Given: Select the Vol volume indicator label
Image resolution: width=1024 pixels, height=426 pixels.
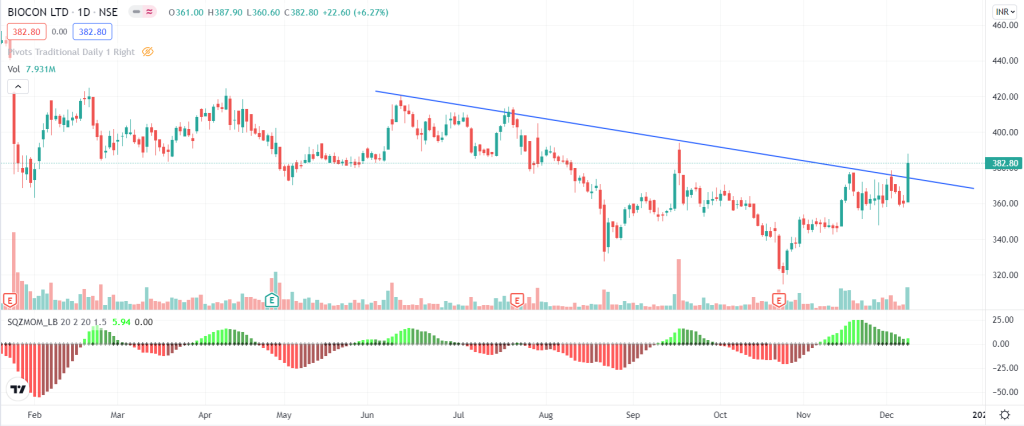Looking at the screenshot, I should [14, 69].
